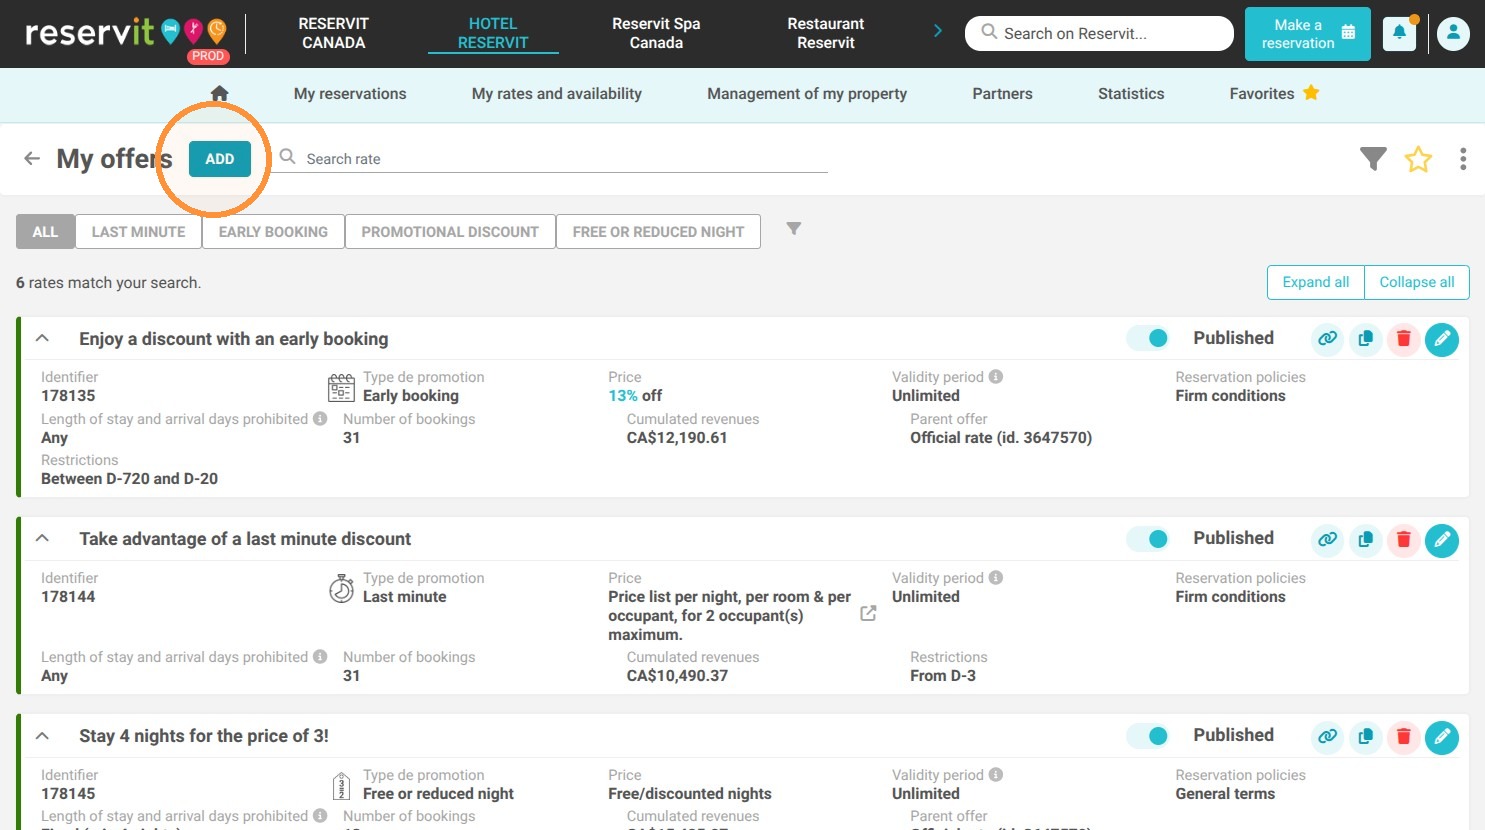The image size is (1485, 830).
Task: Open the three-dot more options menu
Action: (x=1462, y=159)
